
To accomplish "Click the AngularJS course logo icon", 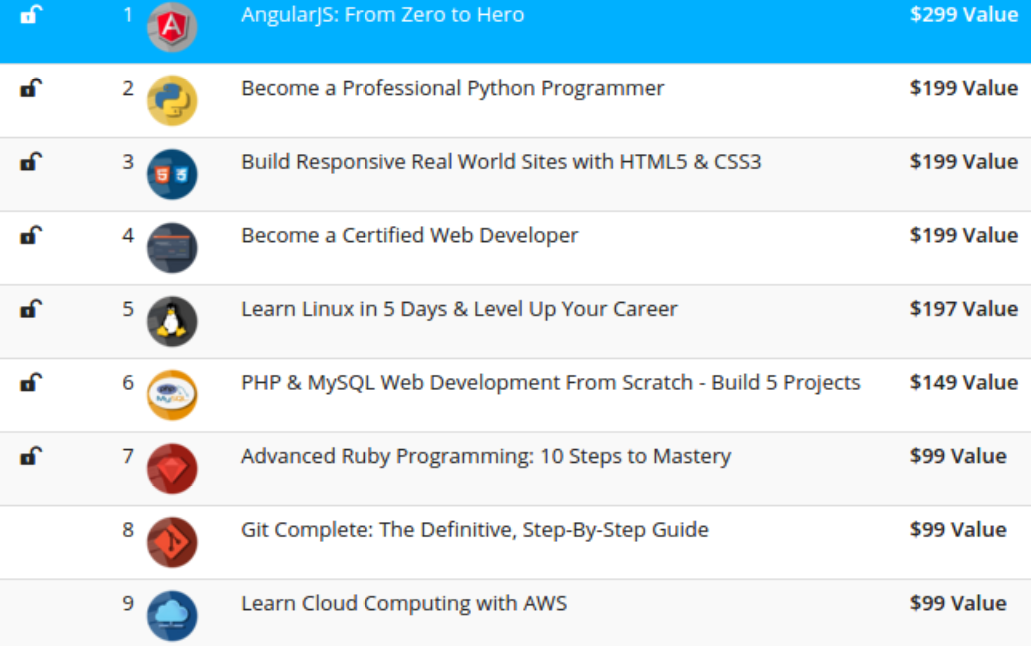I will (172, 27).
